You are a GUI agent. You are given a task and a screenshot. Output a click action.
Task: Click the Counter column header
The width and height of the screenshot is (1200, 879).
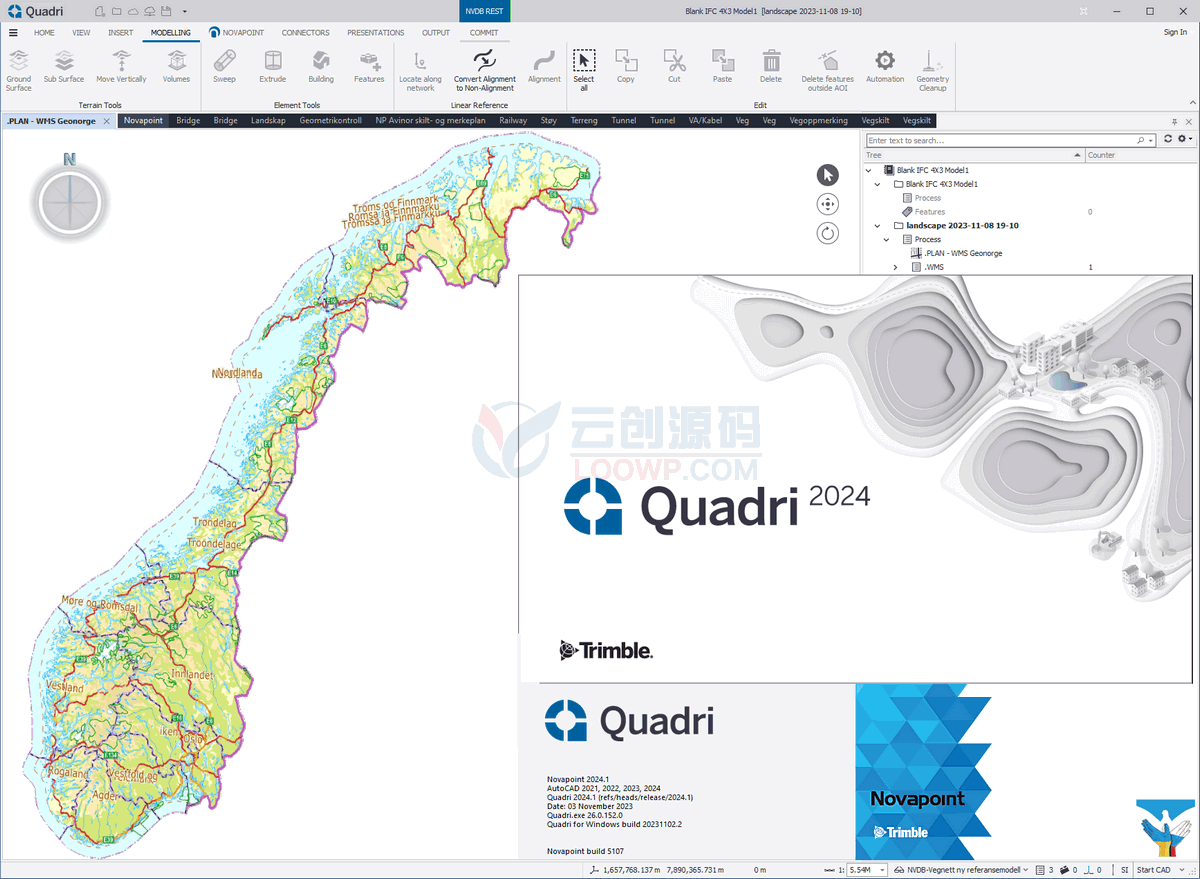(1140, 155)
